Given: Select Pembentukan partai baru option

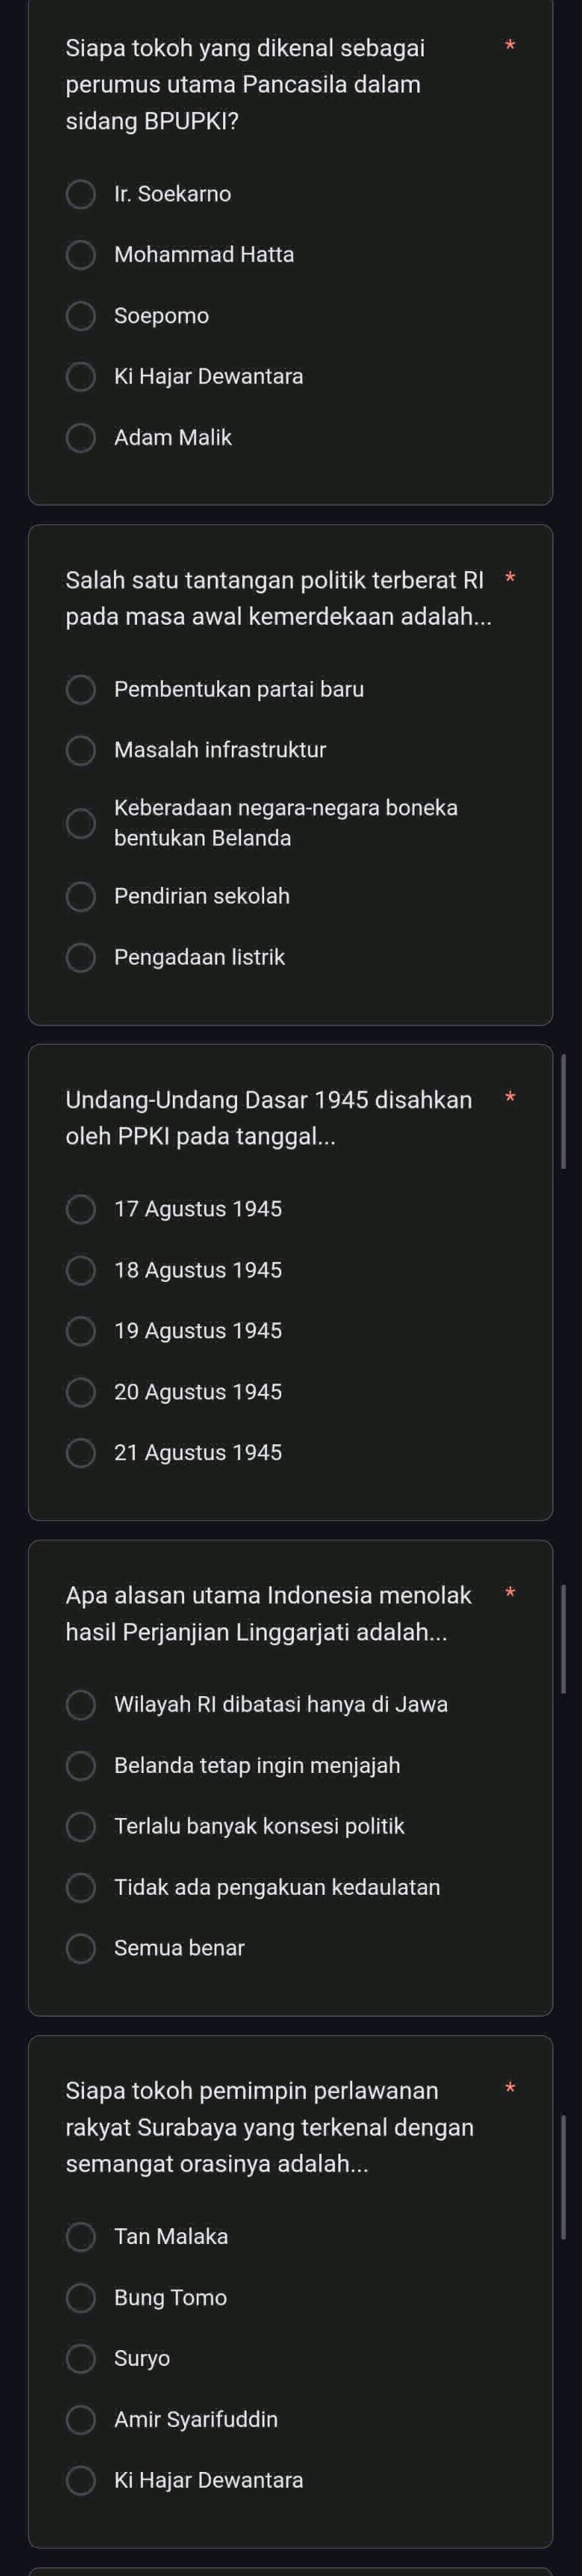Looking at the screenshot, I should (80, 690).
